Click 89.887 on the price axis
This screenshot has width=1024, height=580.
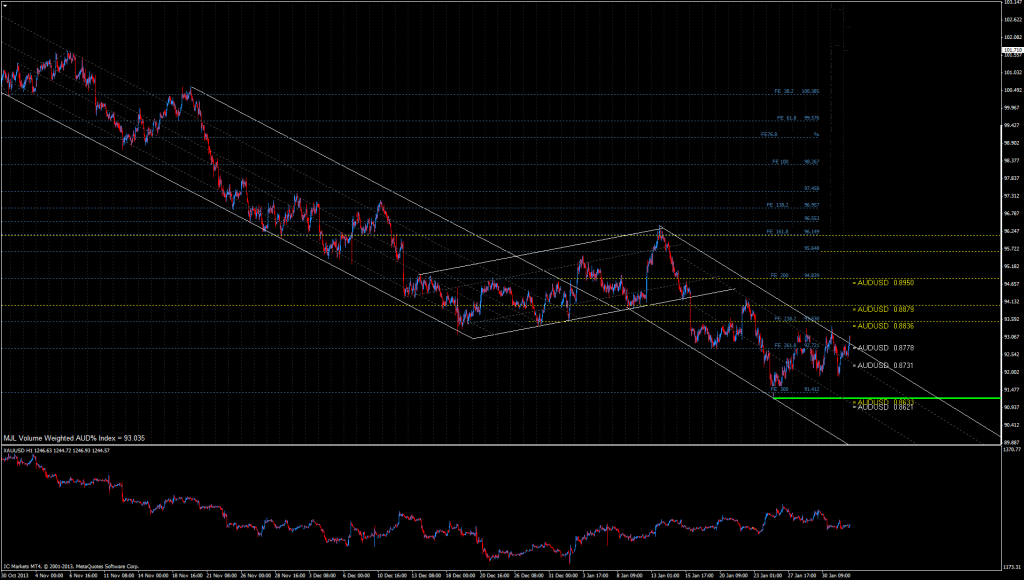[1014, 442]
